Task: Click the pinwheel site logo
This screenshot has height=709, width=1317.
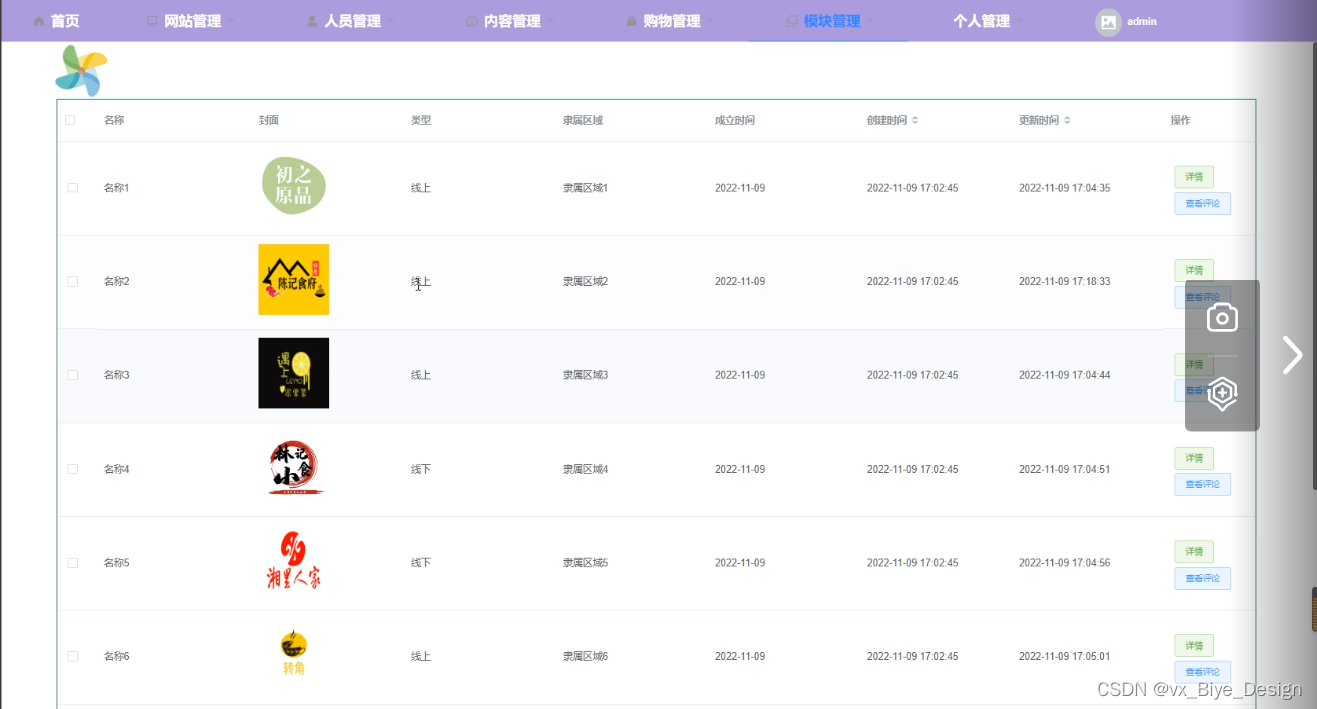Action: click(x=81, y=71)
